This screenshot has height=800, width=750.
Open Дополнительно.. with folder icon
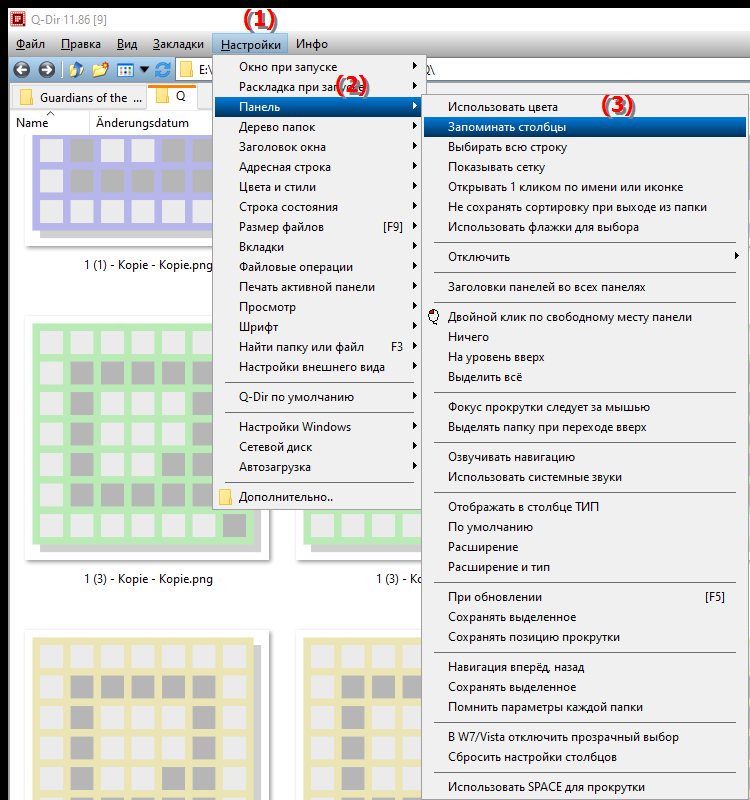[317, 497]
